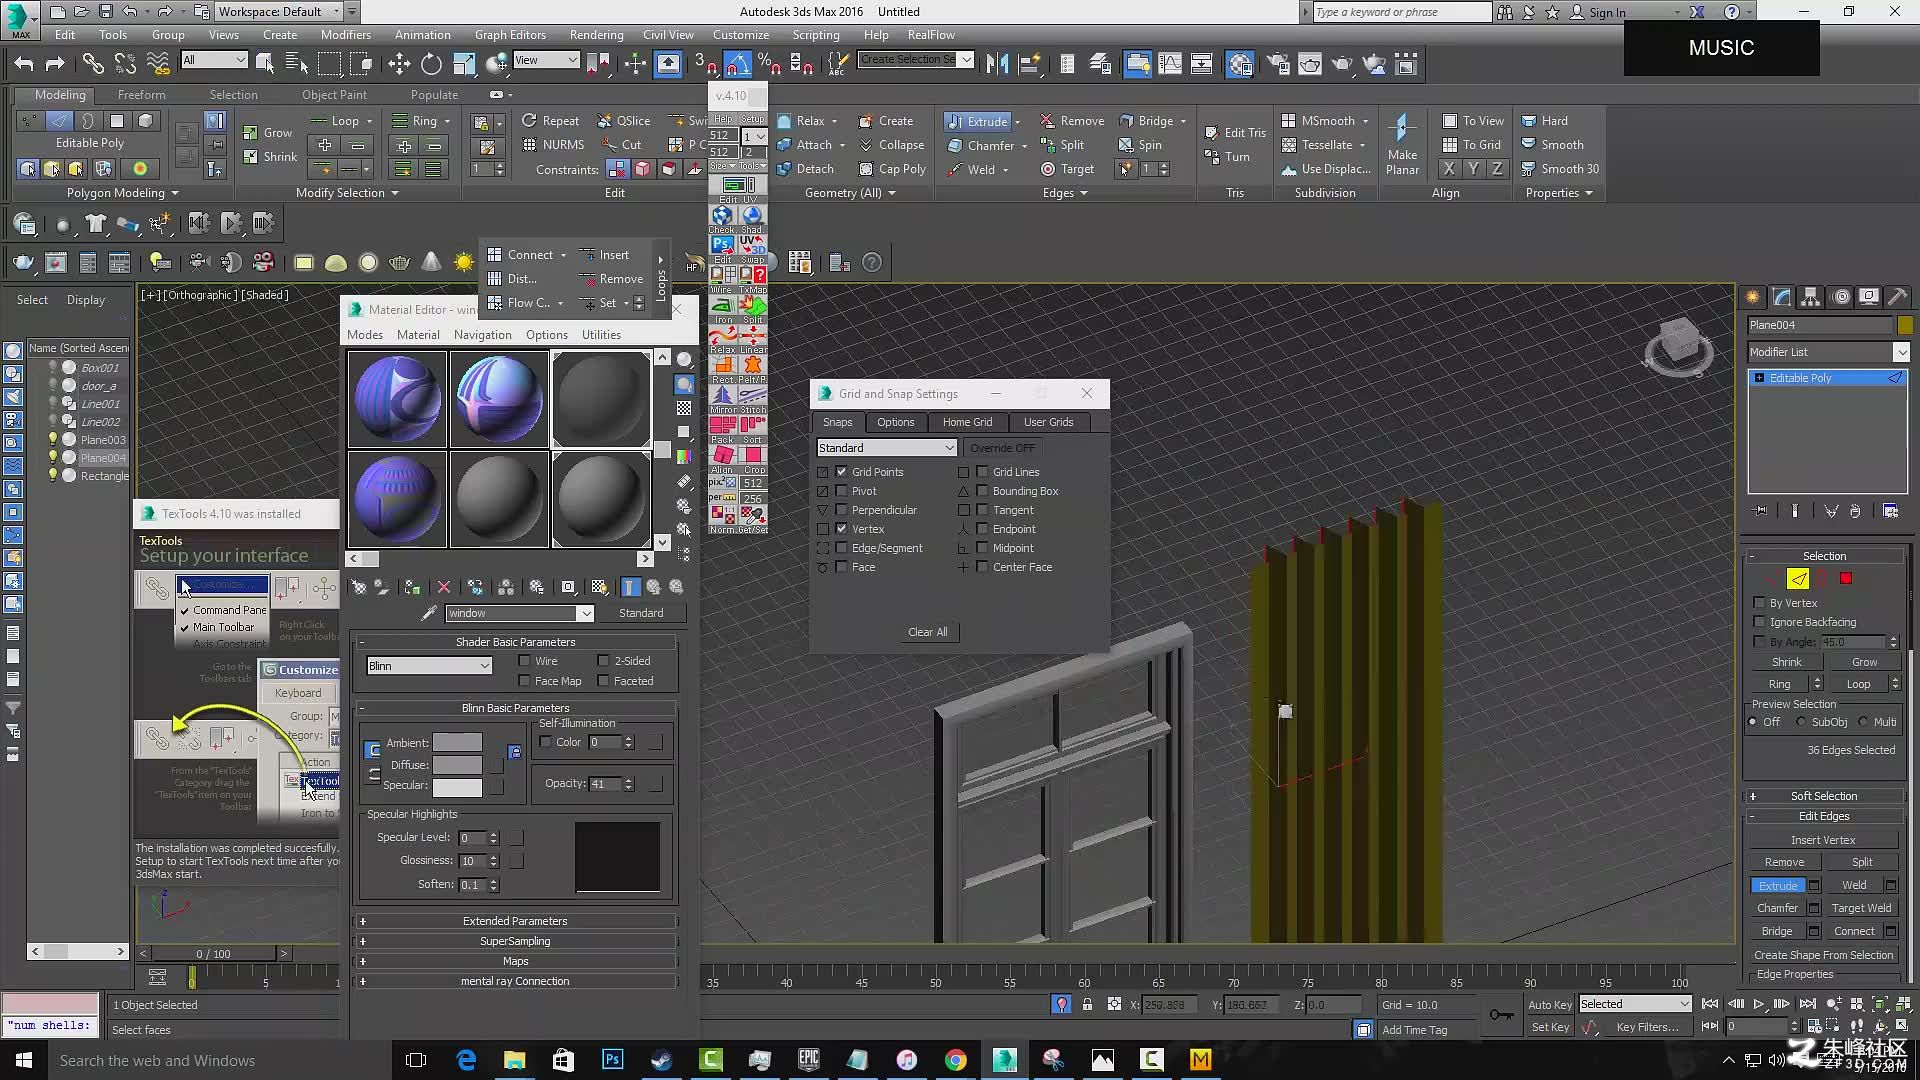Expand the Soft Selection rollout
The width and height of the screenshot is (1920, 1080).
[x=1824, y=796]
